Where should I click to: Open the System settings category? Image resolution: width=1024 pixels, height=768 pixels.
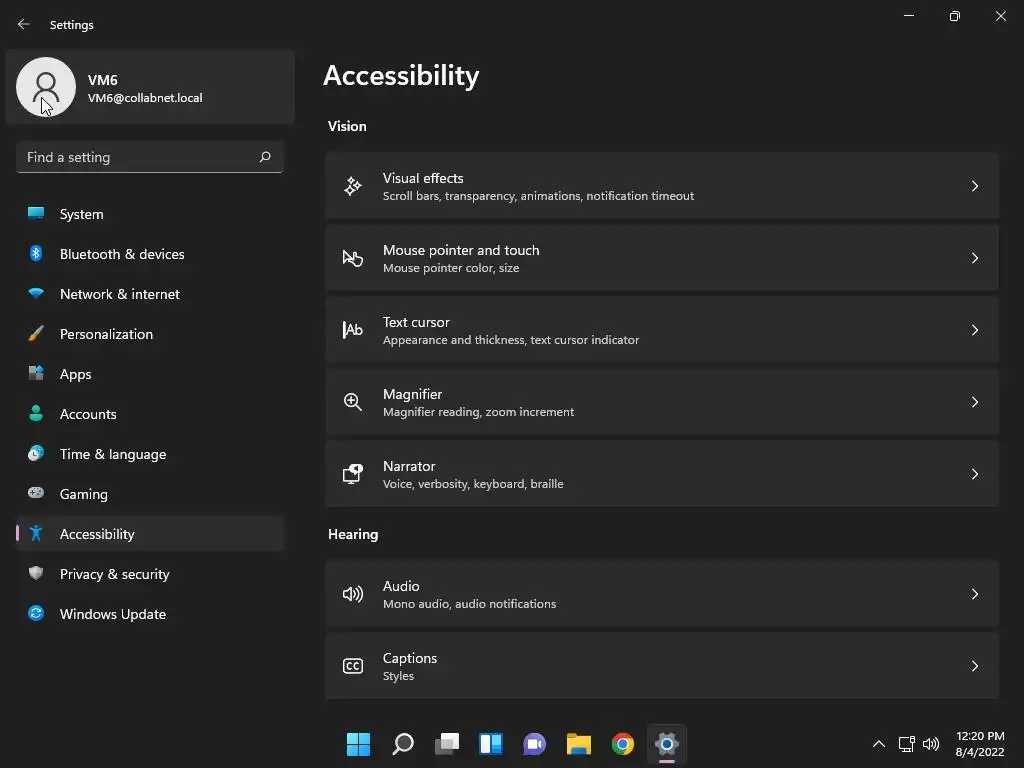pos(82,214)
